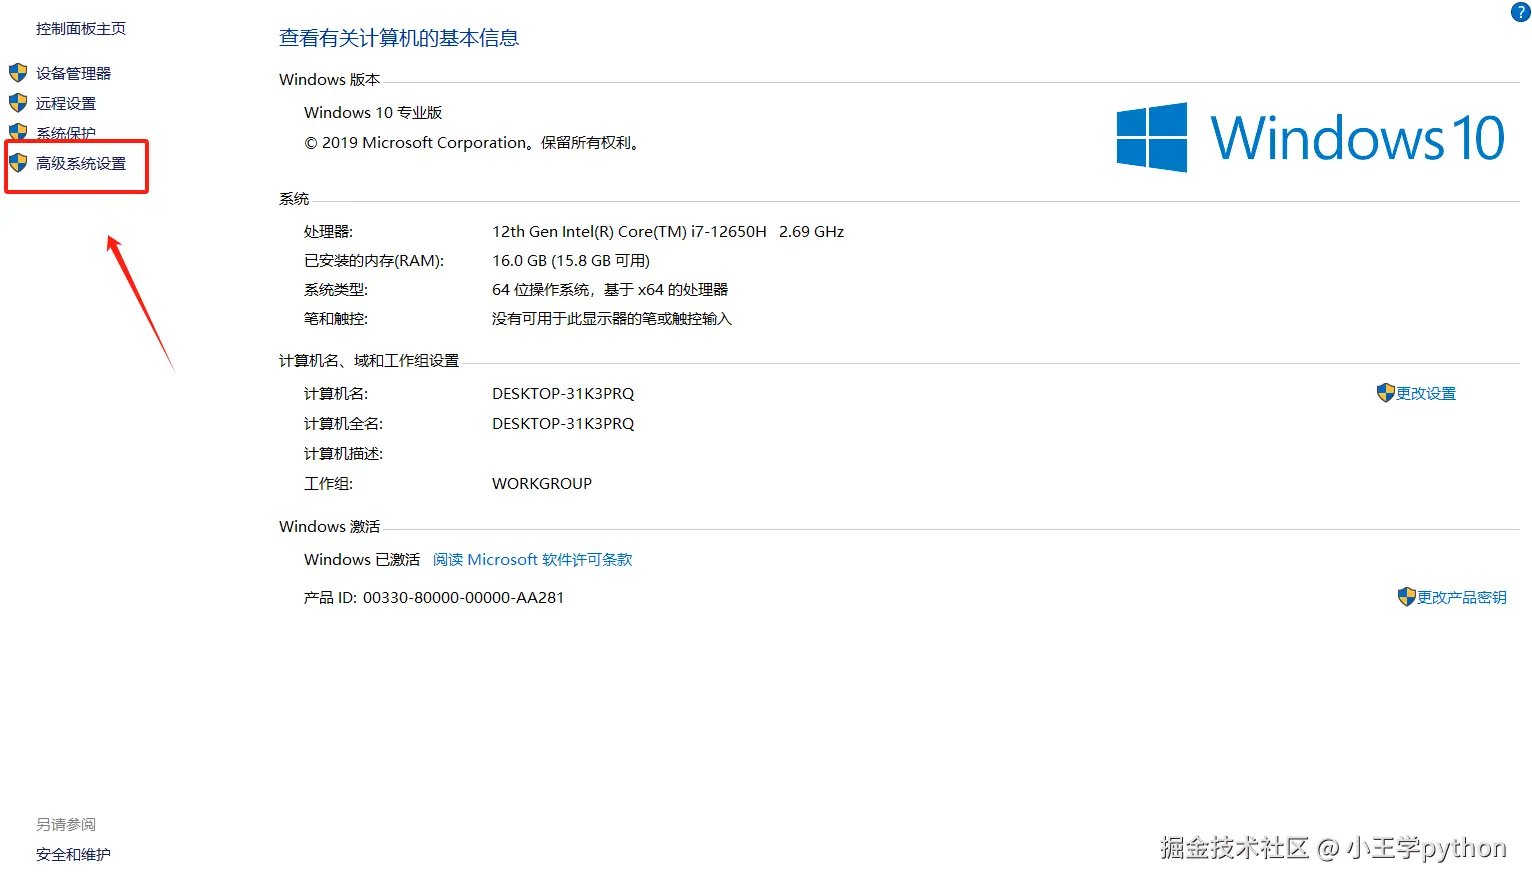This screenshot has width=1532, height=887.
Task: Open 系统保护 link
Action: pos(66,133)
